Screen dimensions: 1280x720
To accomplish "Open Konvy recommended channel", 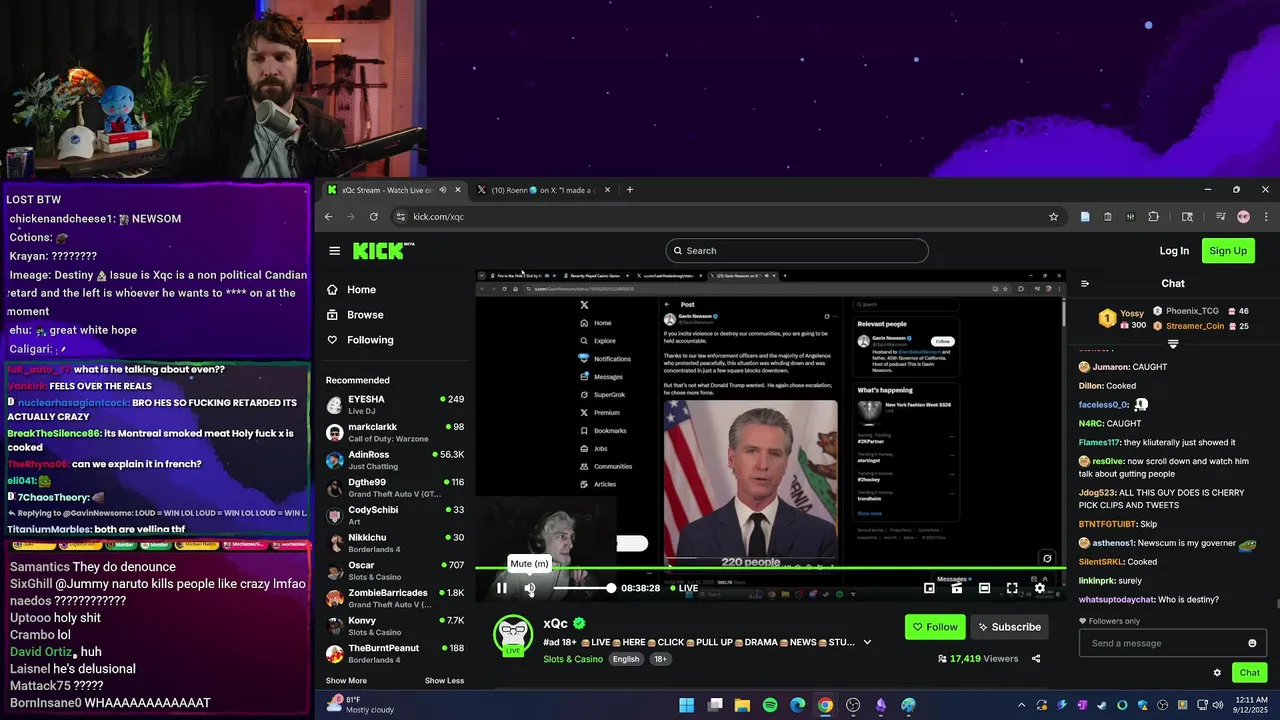I will click(x=395, y=626).
